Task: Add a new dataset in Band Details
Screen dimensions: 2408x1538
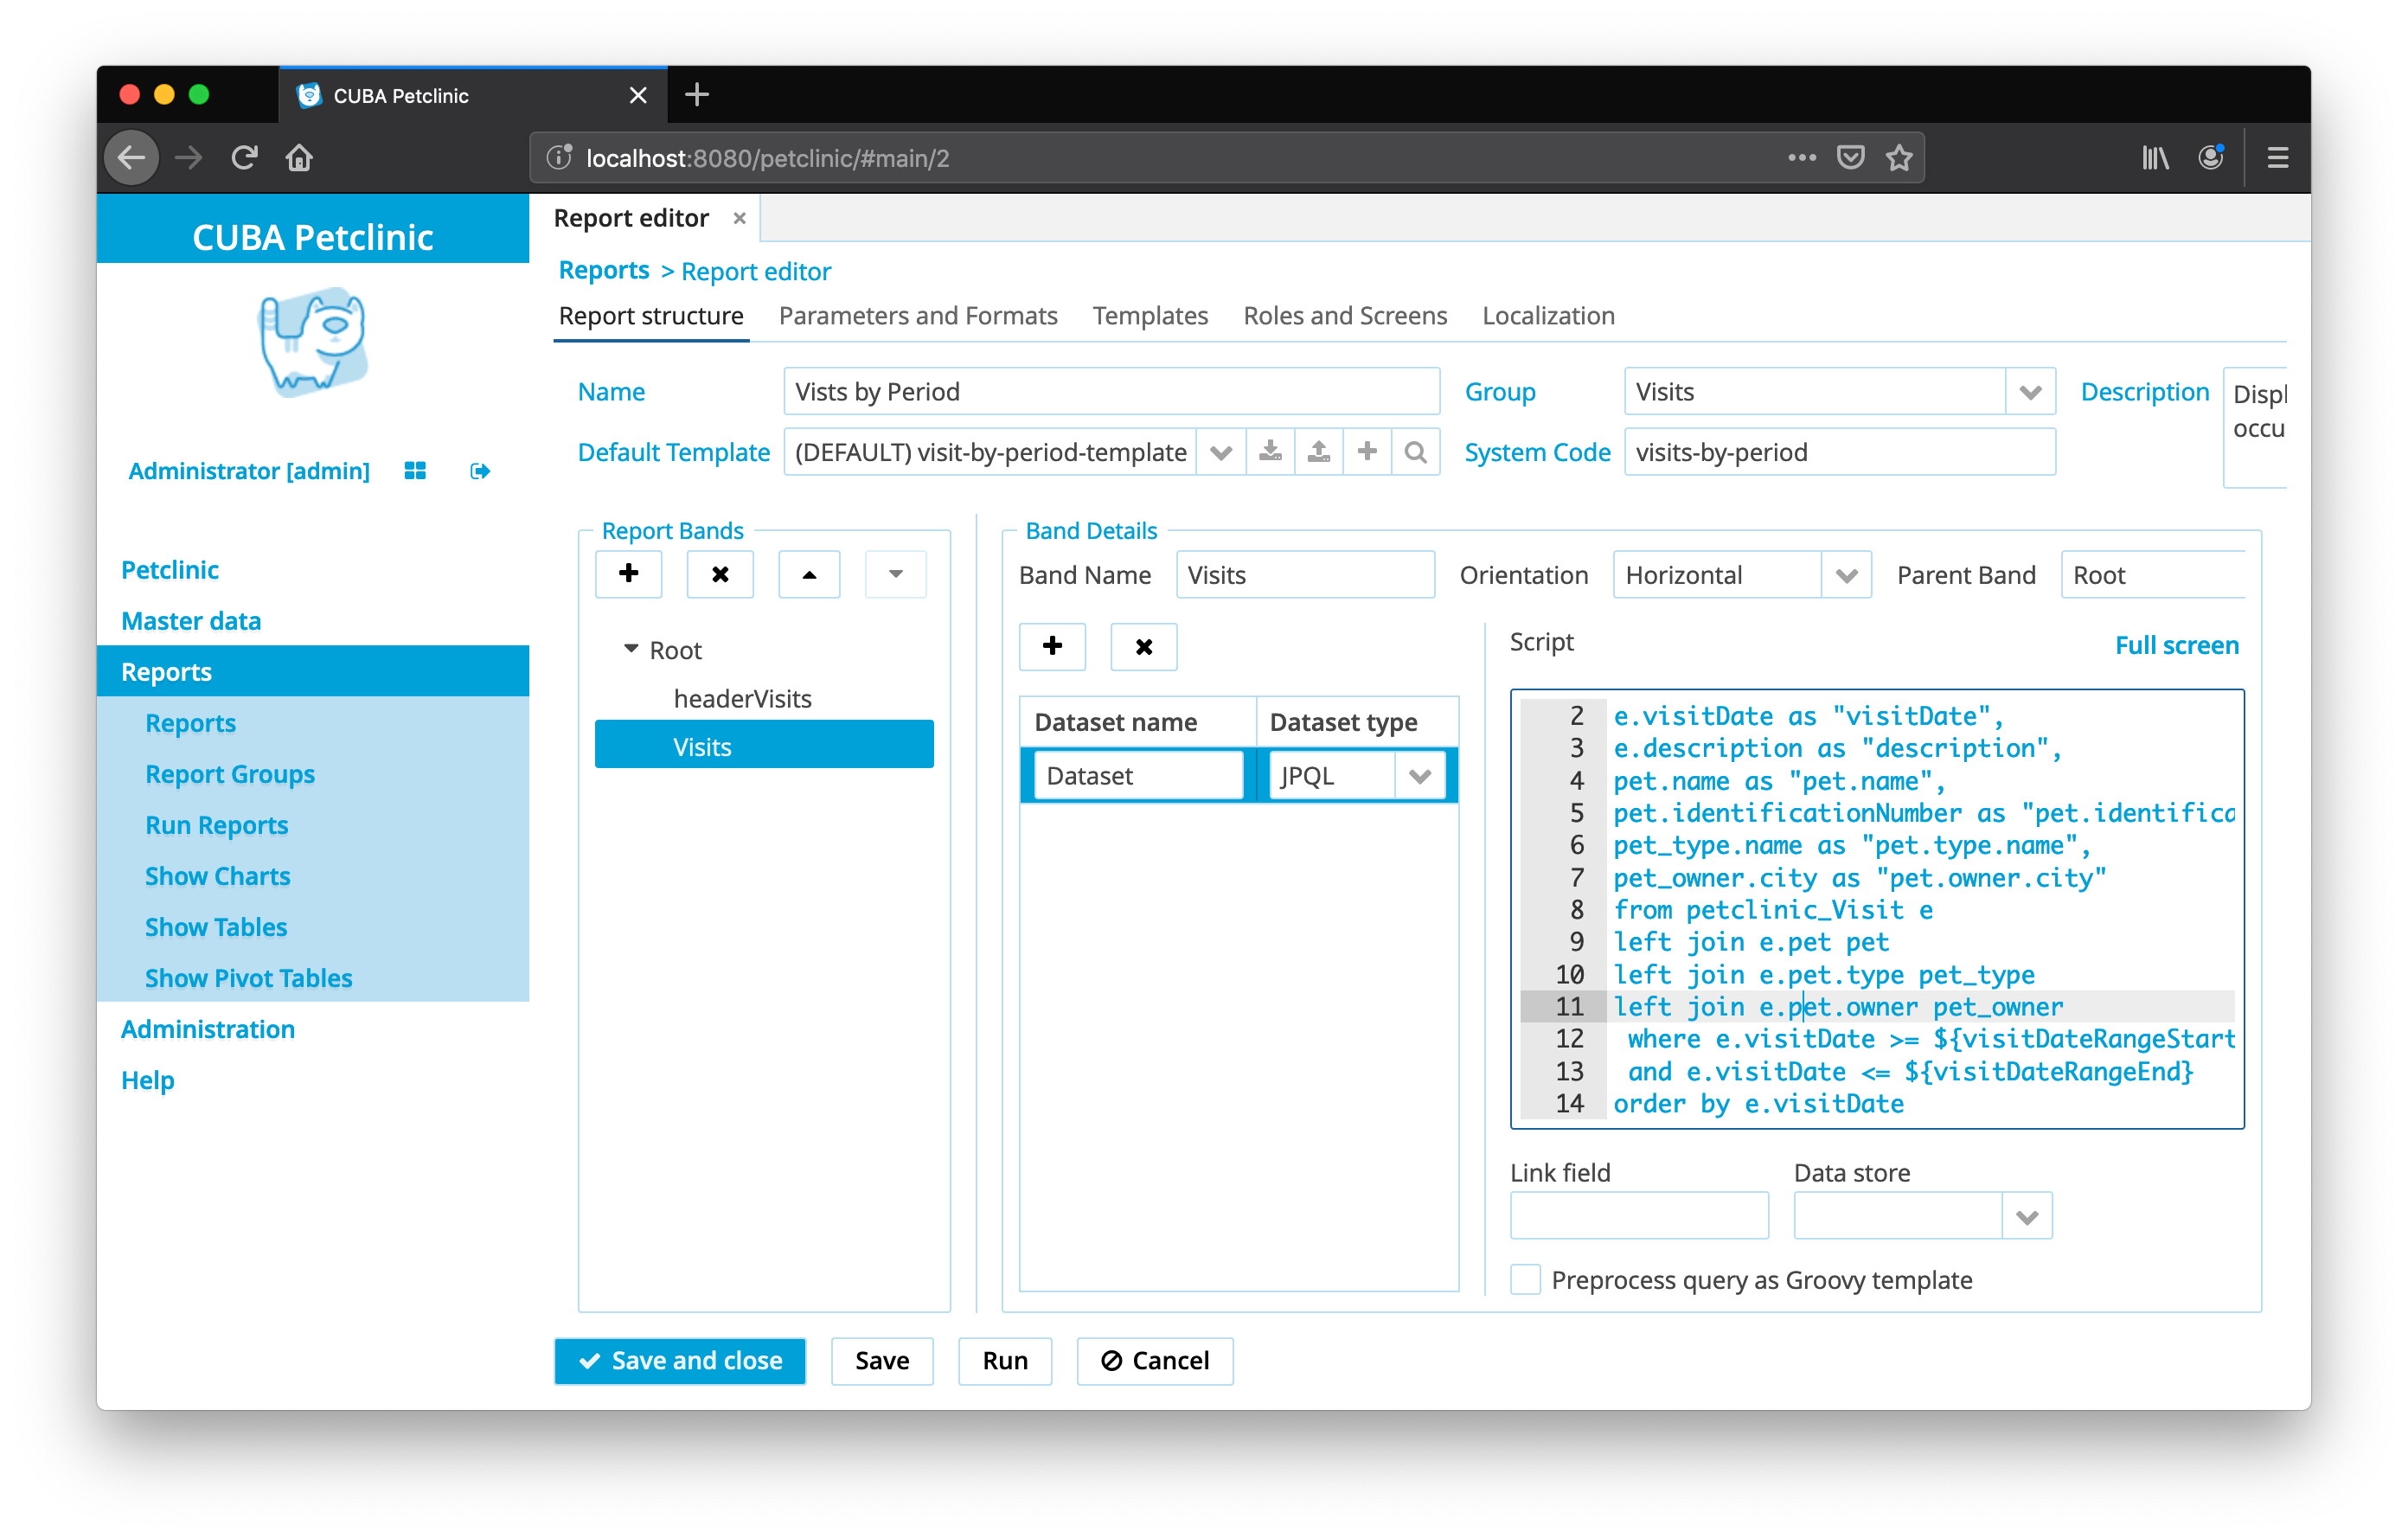Action: pyautogui.click(x=1052, y=646)
